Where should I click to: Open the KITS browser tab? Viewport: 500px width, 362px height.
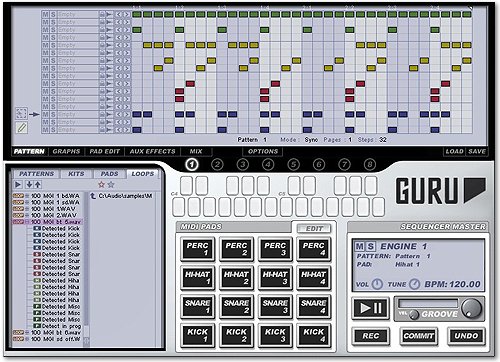[76, 174]
